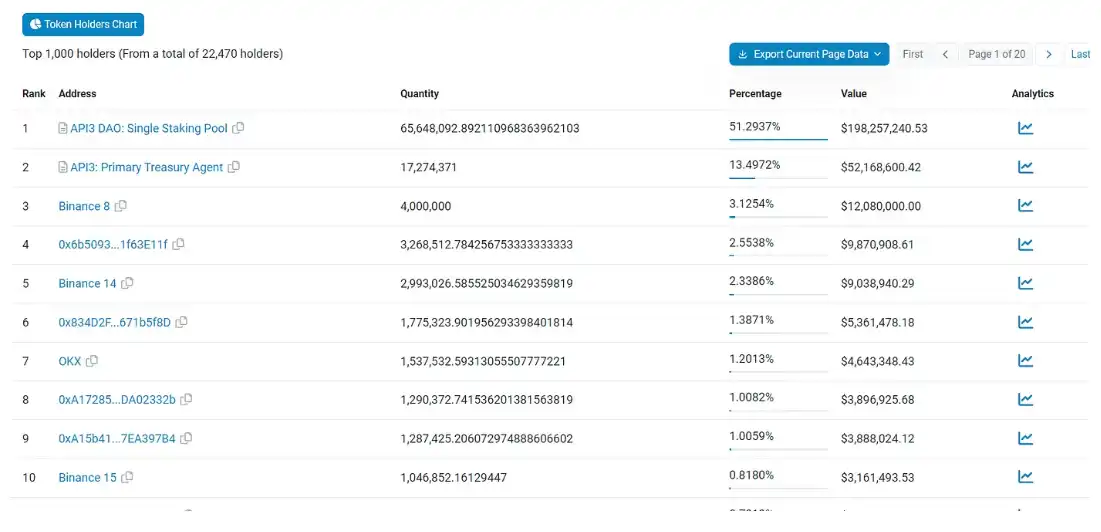Copy the 0x6b5093...1f63E11f address
Viewport: 1101px width, 532px height.
tap(179, 245)
